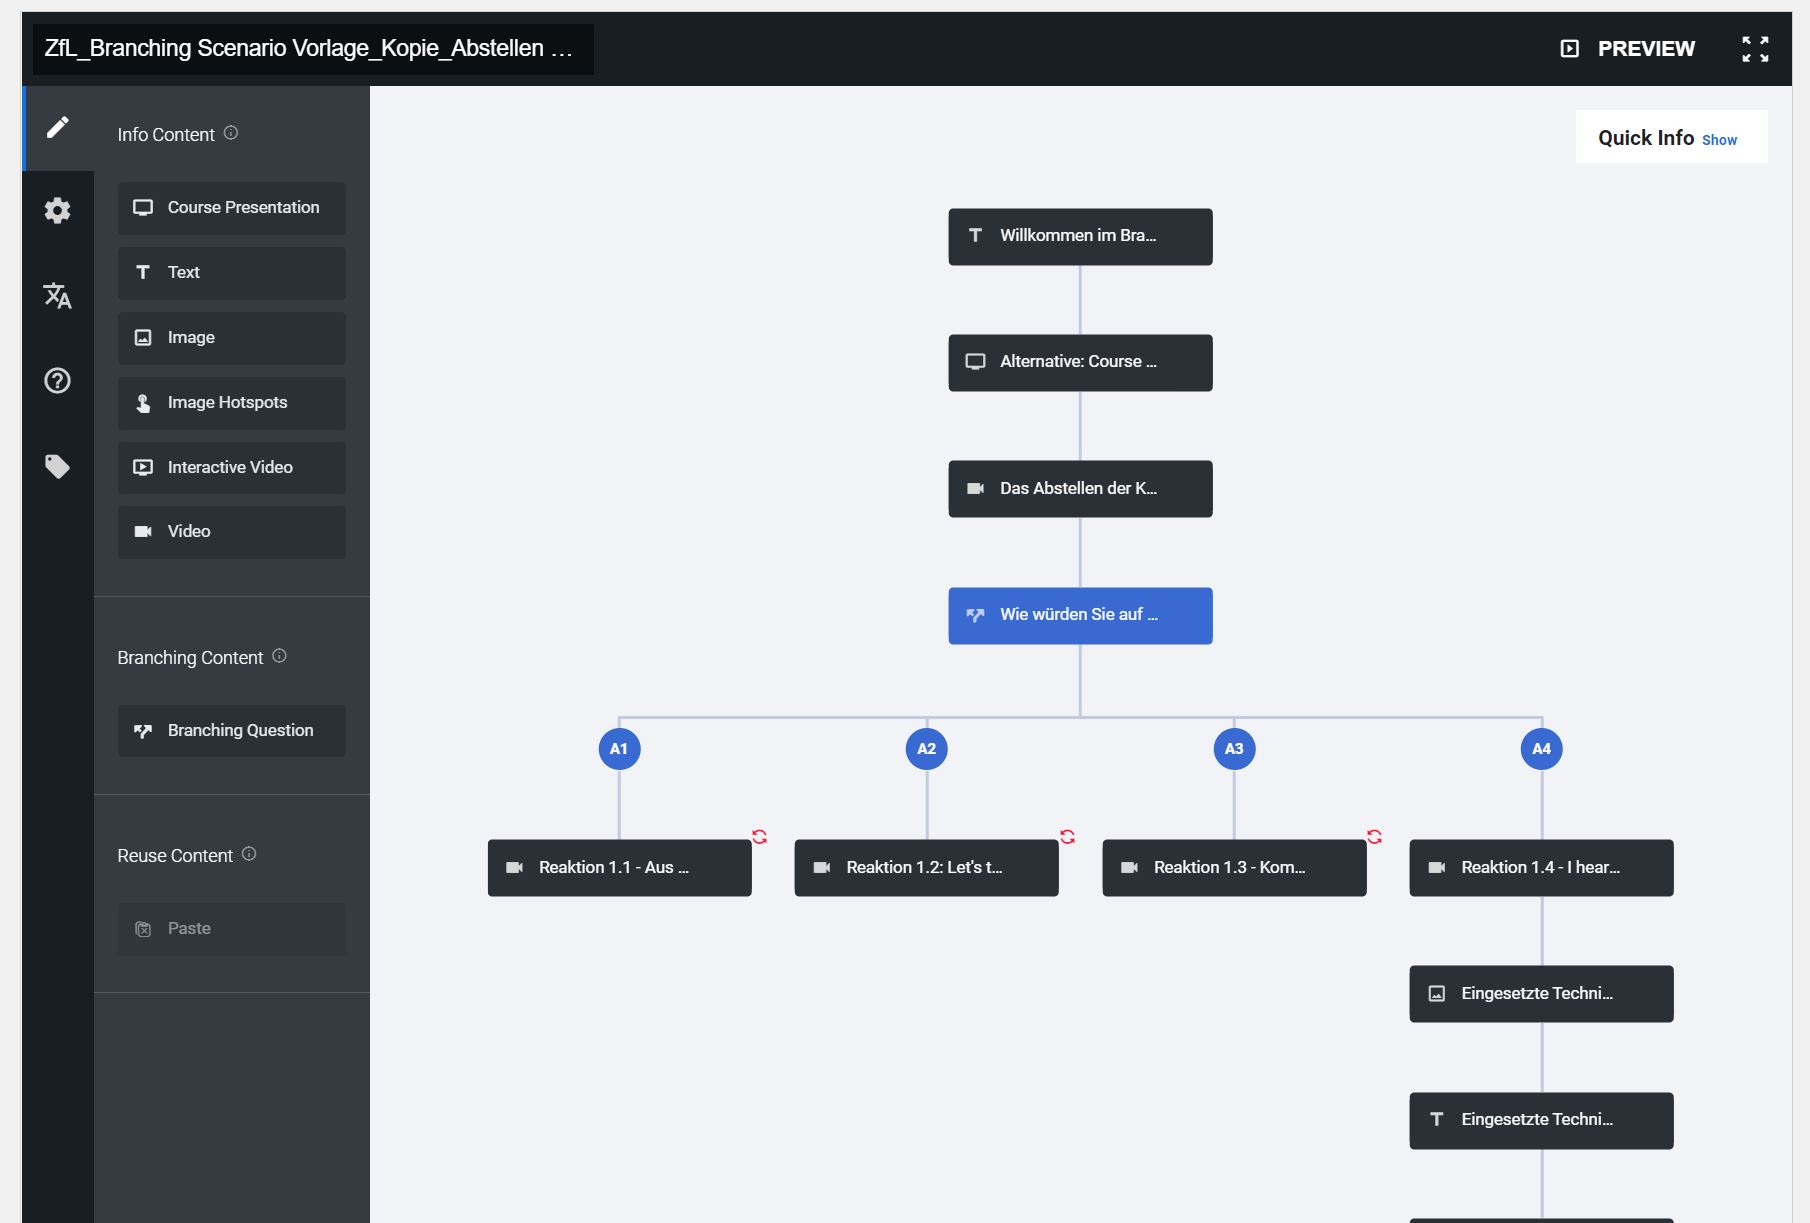Screen dimensions: 1810x1223
Task: Select the edit pencil panel
Action: tap(57, 125)
